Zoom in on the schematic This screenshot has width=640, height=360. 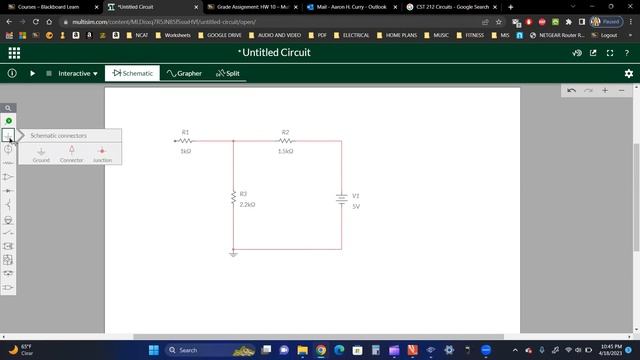click(x=605, y=90)
